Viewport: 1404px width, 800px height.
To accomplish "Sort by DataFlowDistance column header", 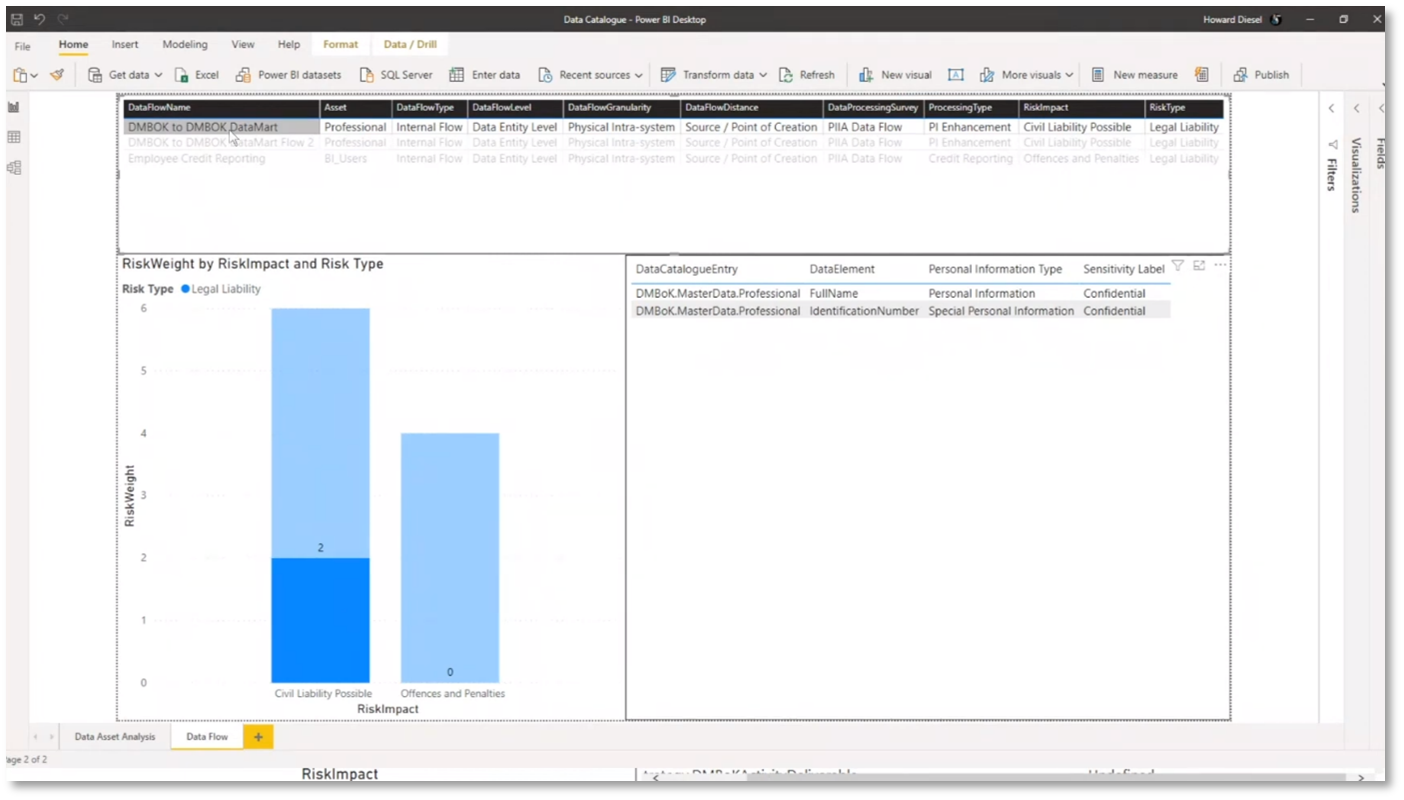I will click(x=752, y=106).
